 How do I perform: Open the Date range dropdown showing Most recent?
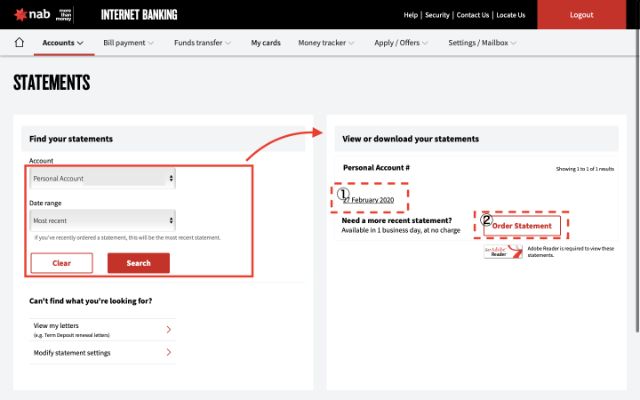[102, 220]
